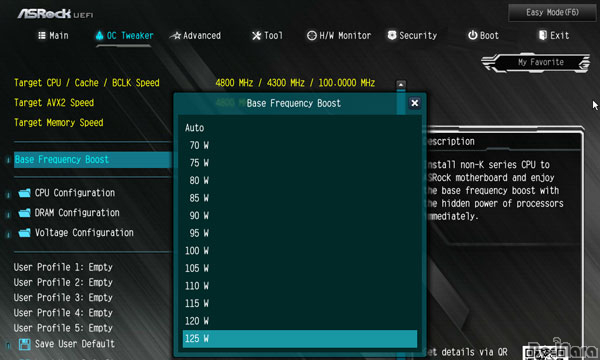This screenshot has width=600, height=360.
Task: Select the highlighted 125 W entry
Action: click(x=300, y=339)
